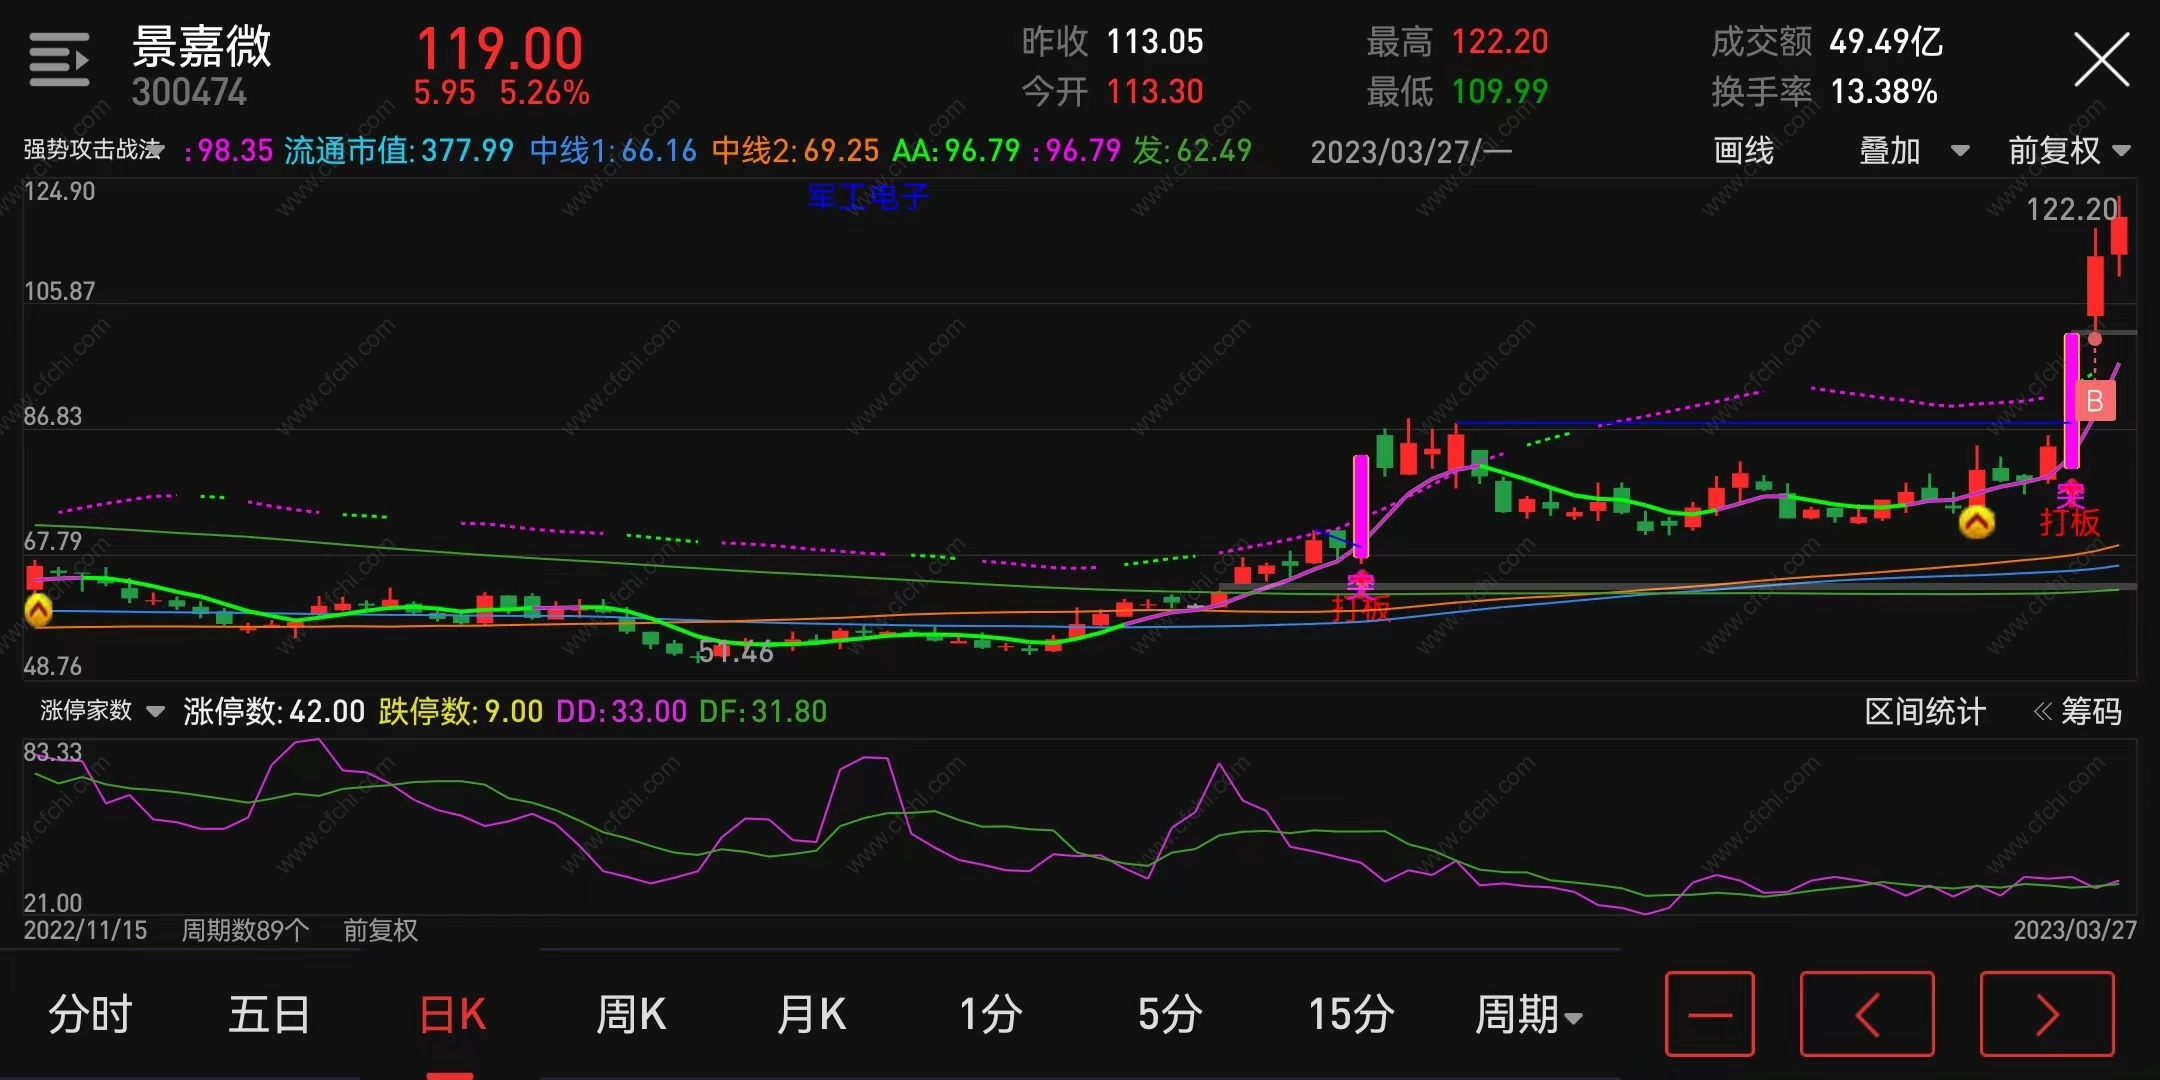This screenshot has height=1080, width=2160.
Task: Close the chart with X icon
Action: [2101, 60]
